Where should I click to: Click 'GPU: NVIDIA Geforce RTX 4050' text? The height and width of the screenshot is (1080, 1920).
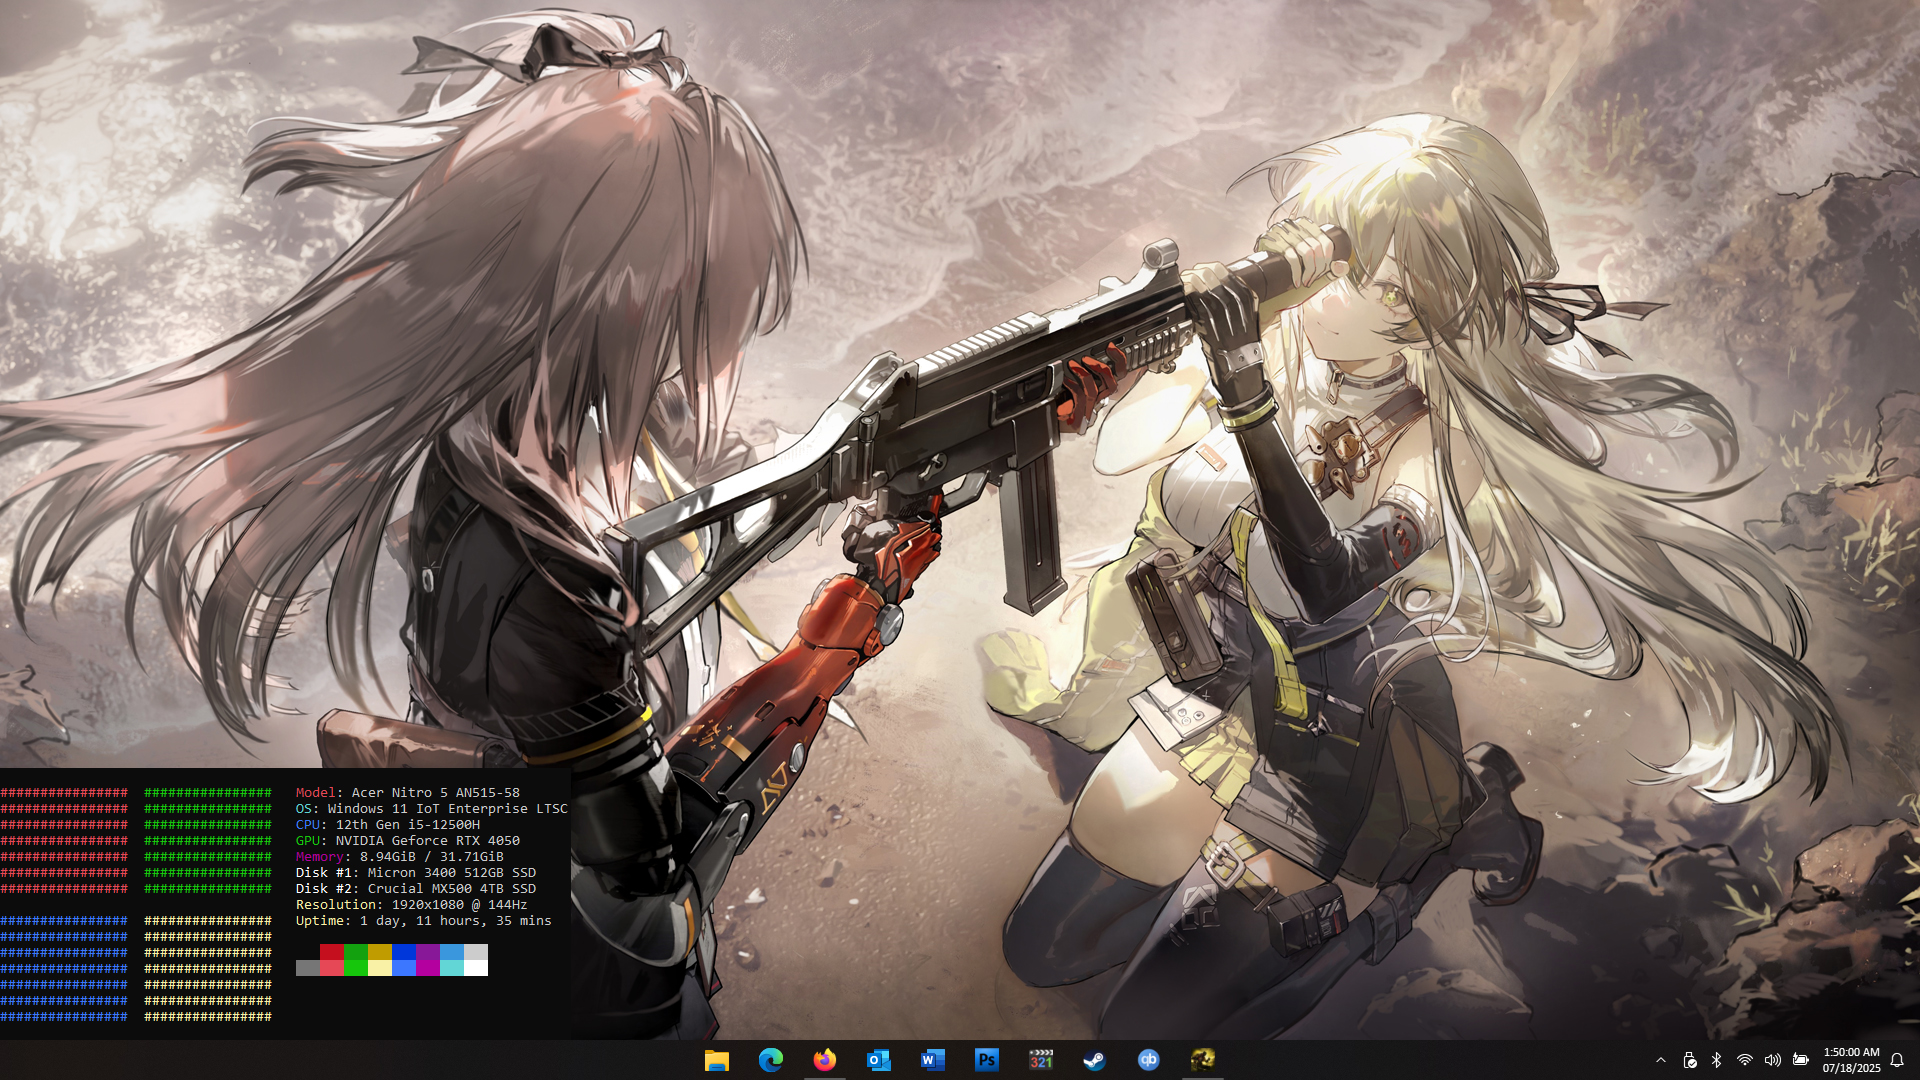[x=408, y=841]
